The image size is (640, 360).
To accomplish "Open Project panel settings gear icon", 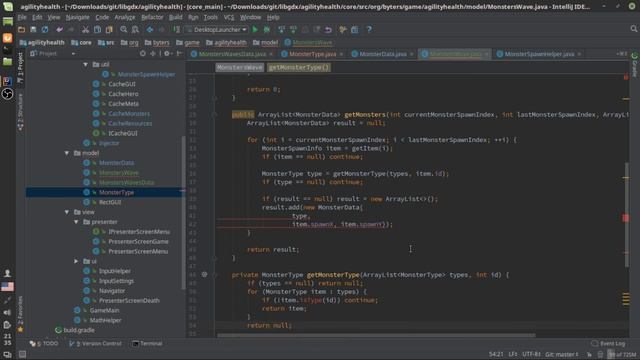I will (167, 53).
